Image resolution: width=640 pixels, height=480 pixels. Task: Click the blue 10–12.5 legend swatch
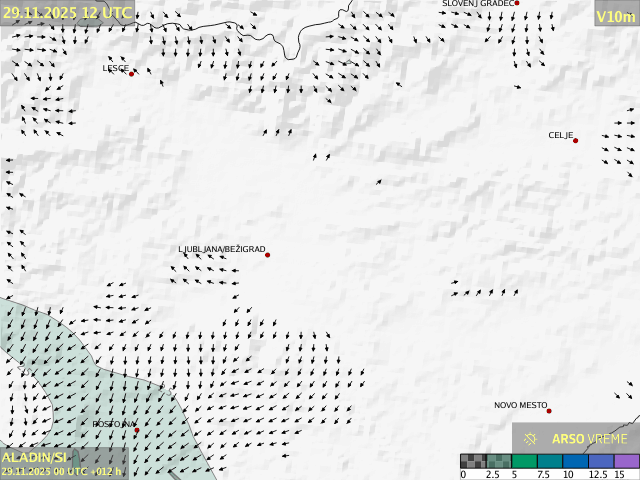(x=575, y=461)
